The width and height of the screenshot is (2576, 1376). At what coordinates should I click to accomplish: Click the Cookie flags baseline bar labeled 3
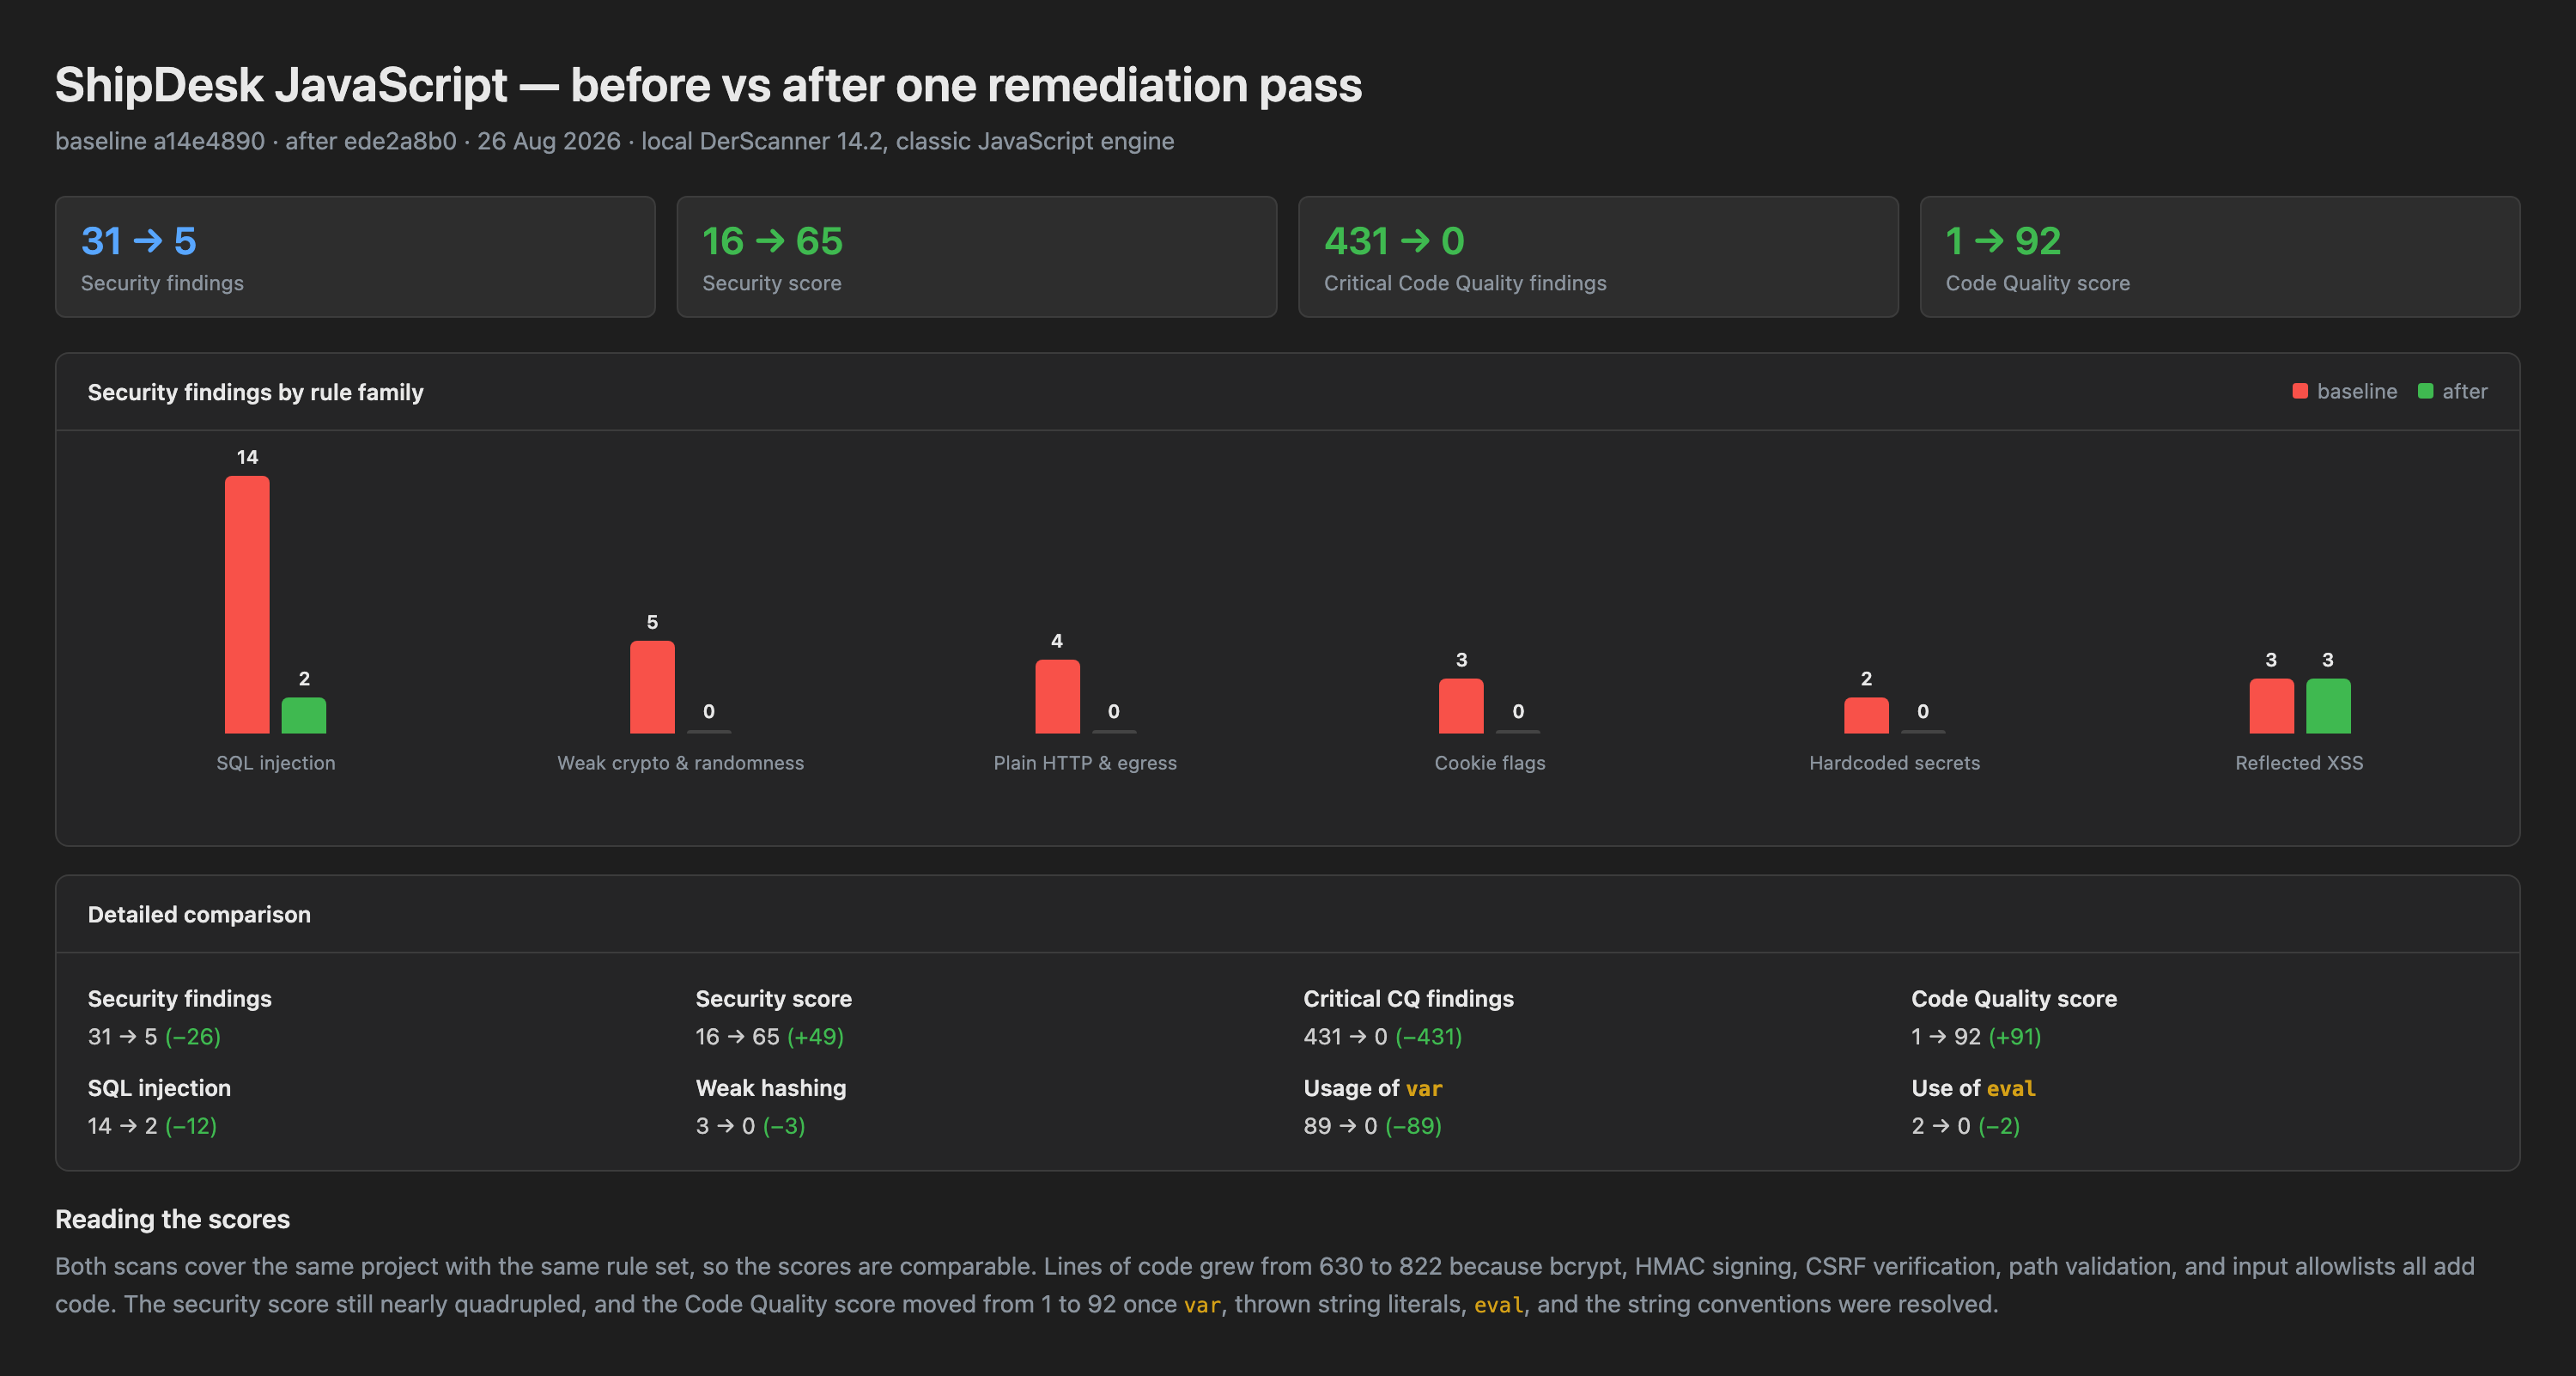click(1461, 706)
